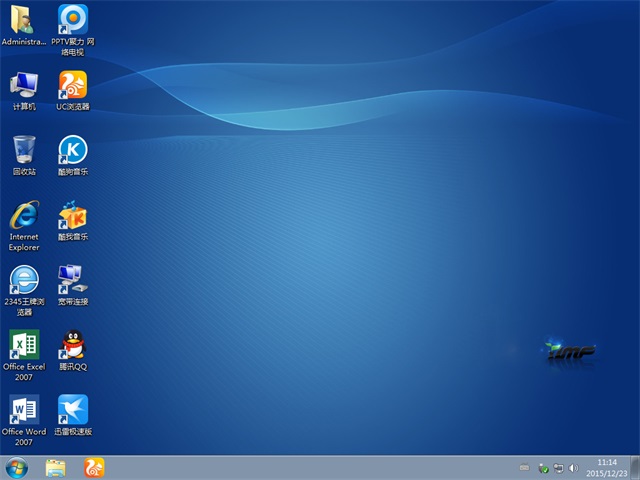Click the 迅雷极速版 Thunder desktop icon
The width and height of the screenshot is (640, 480).
[x=72, y=410]
